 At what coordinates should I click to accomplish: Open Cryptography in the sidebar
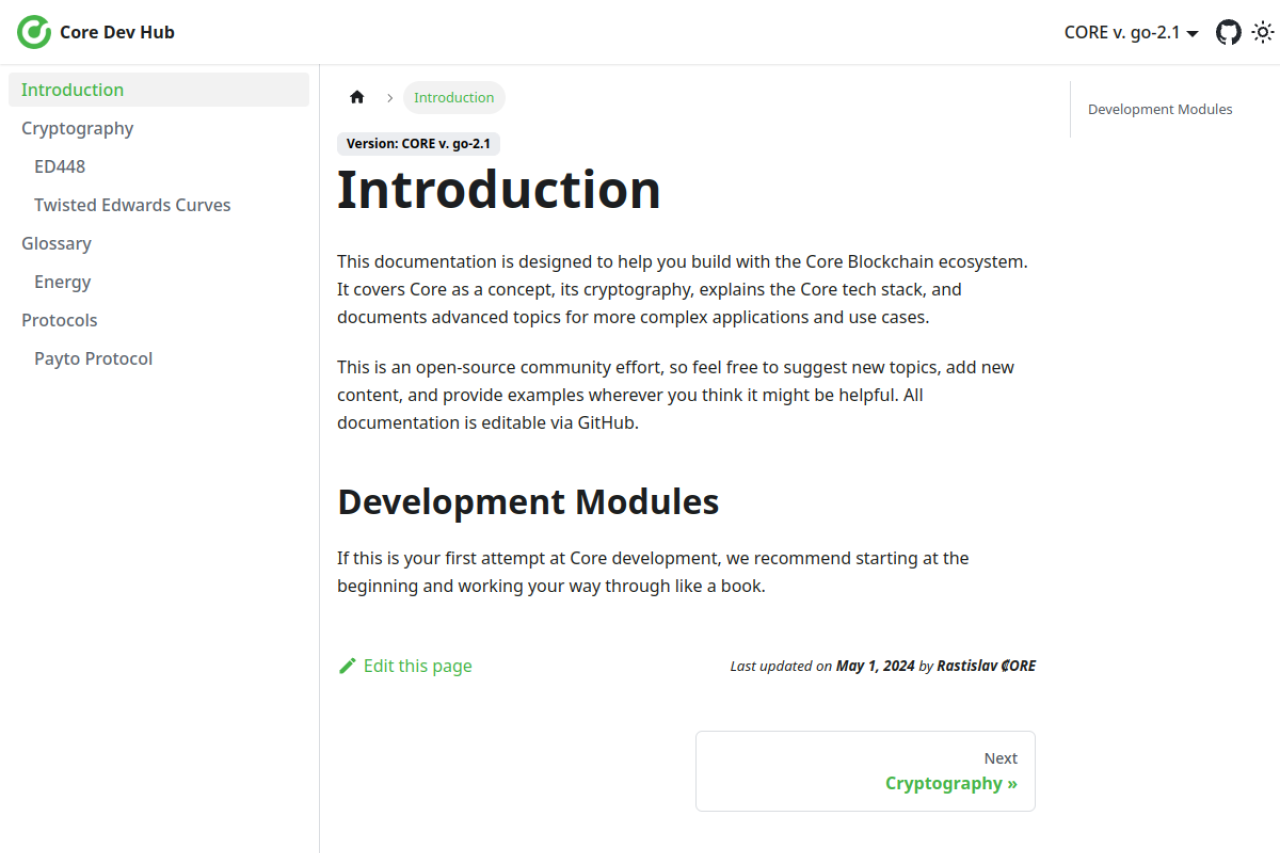(x=77, y=128)
